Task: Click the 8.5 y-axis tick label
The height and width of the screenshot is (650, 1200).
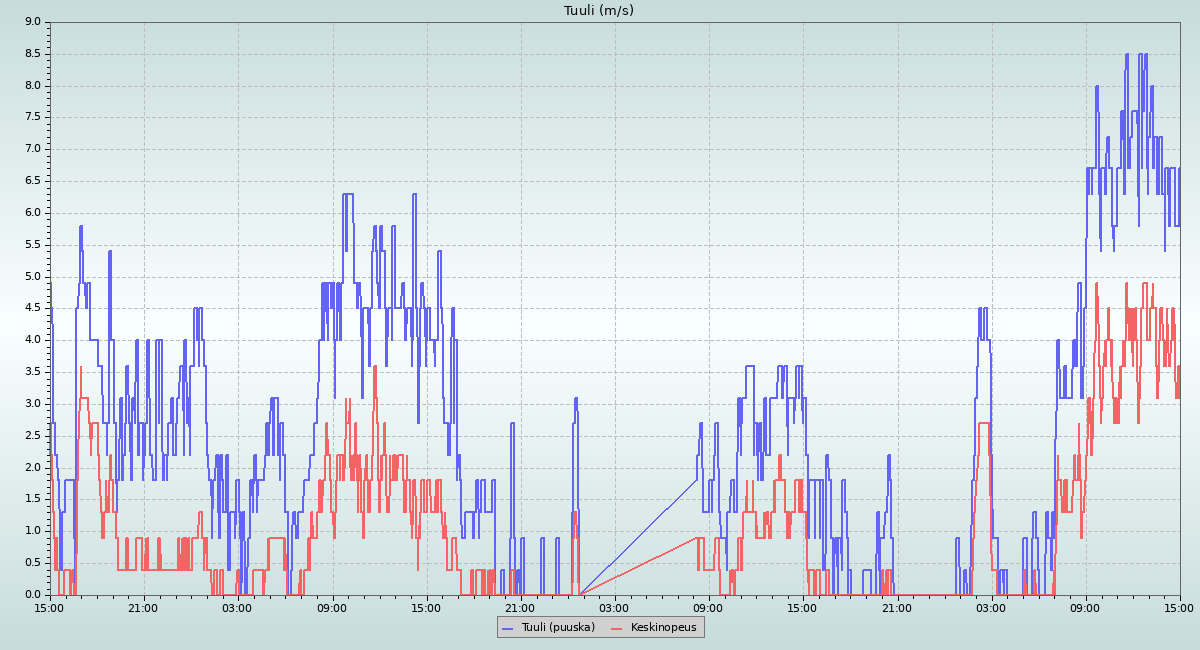Action: point(32,54)
